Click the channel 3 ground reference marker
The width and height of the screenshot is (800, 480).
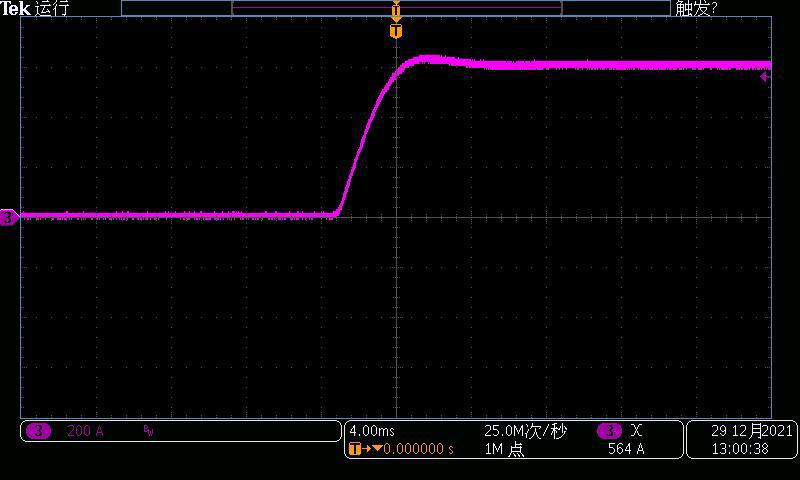(x=8, y=217)
